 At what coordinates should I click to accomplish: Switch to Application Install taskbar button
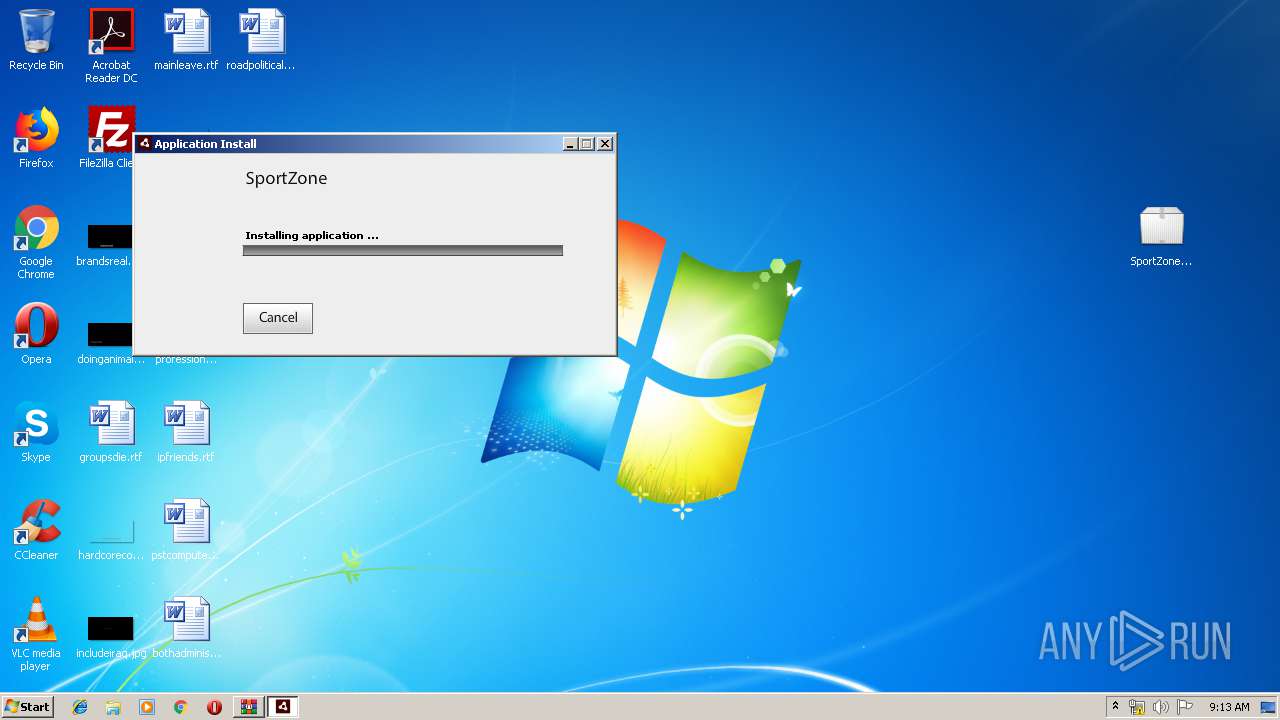[283, 707]
